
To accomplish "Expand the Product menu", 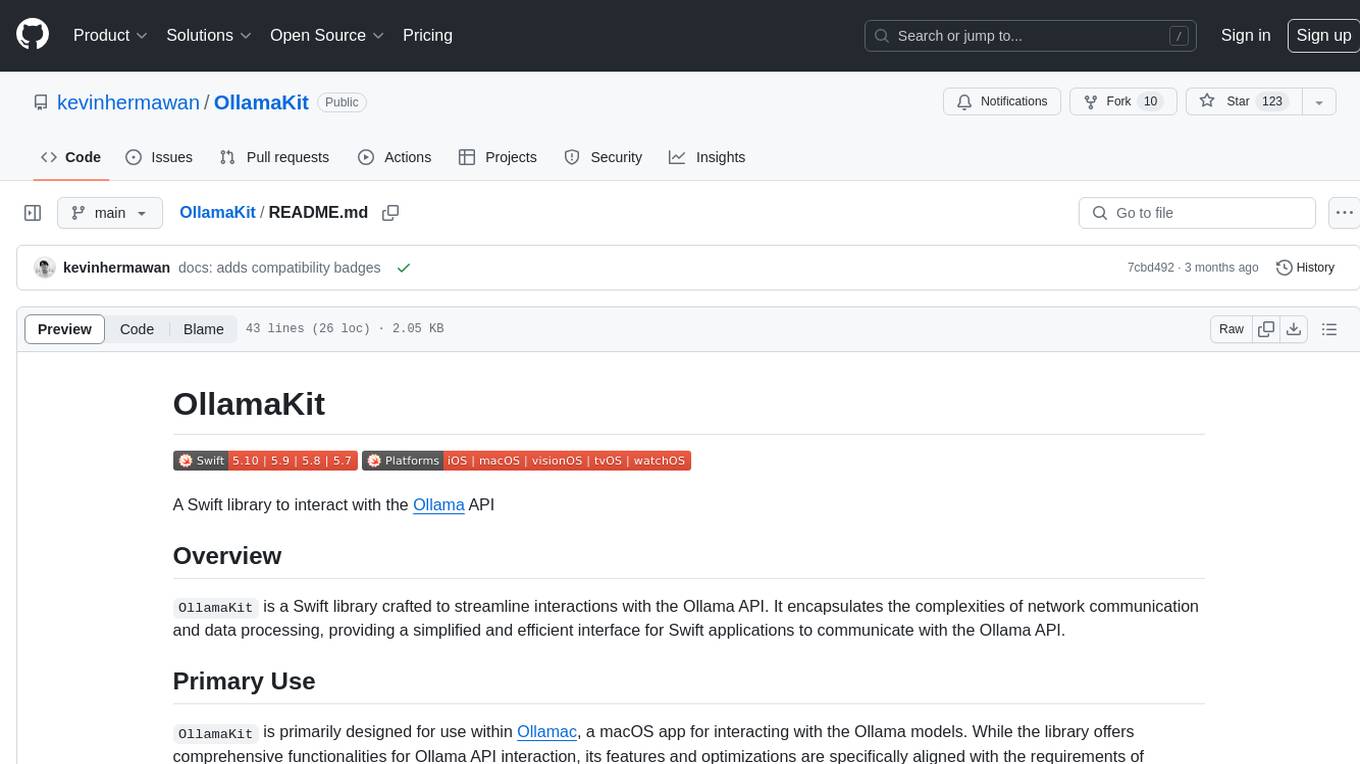I will tap(110, 35).
